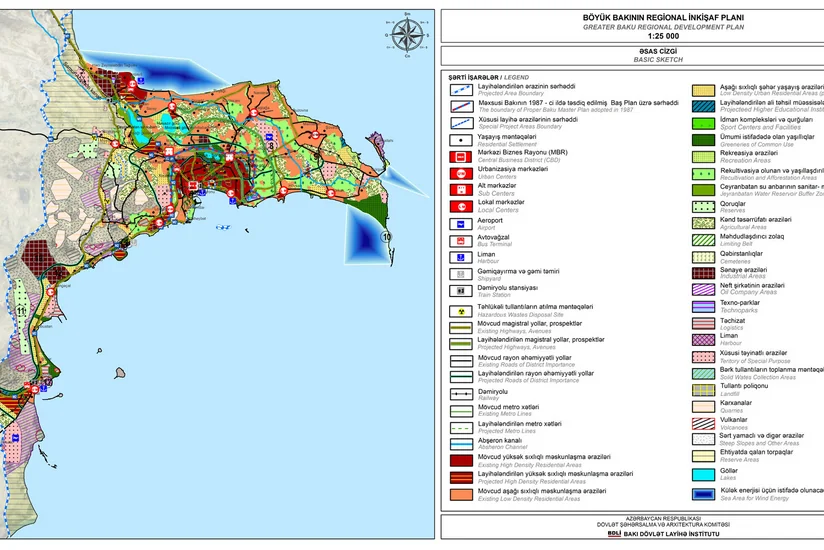Click the Landfill grid swatch

[703, 389]
